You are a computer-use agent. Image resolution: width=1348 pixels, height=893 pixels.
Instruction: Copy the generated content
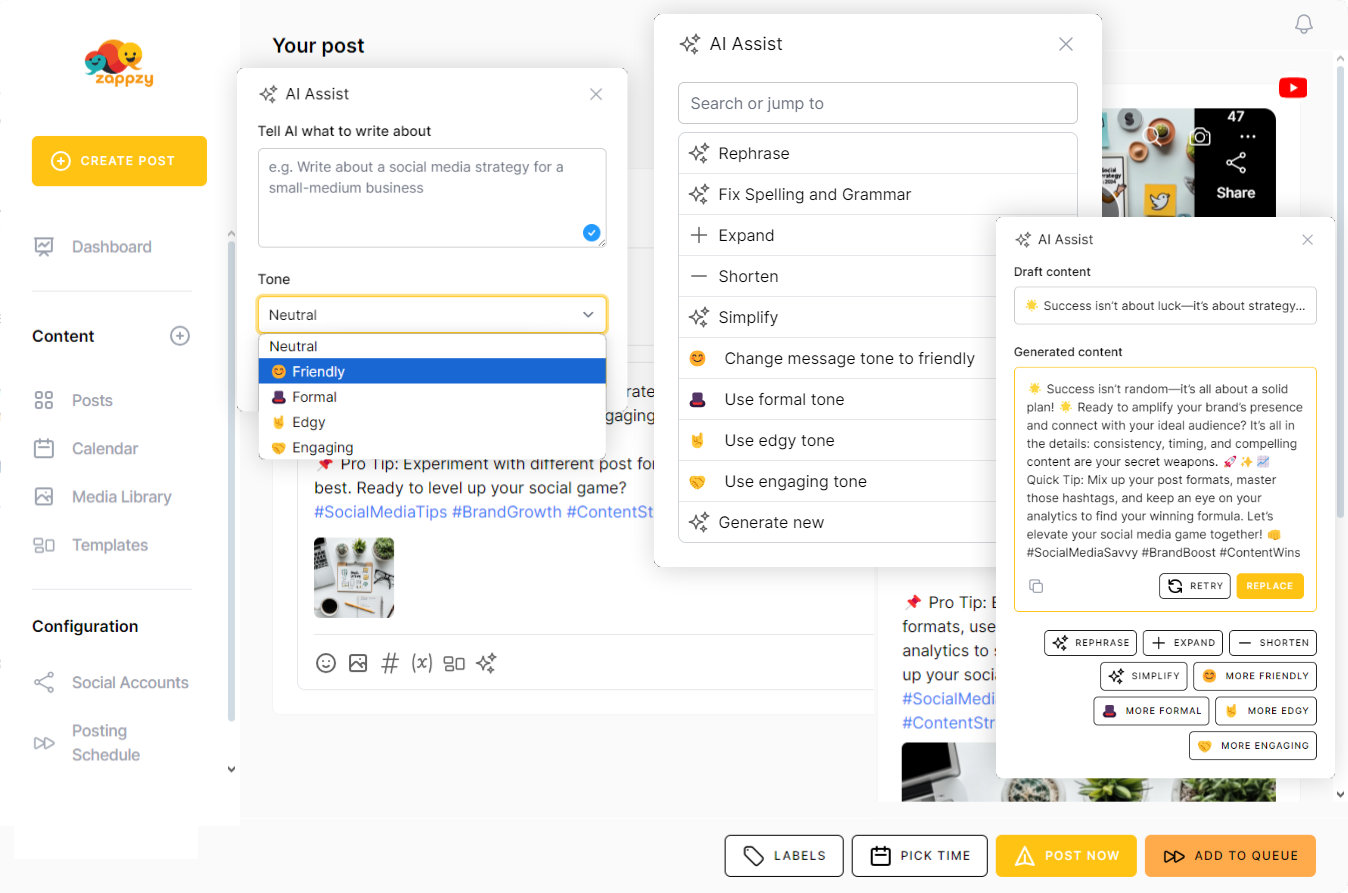point(1036,586)
